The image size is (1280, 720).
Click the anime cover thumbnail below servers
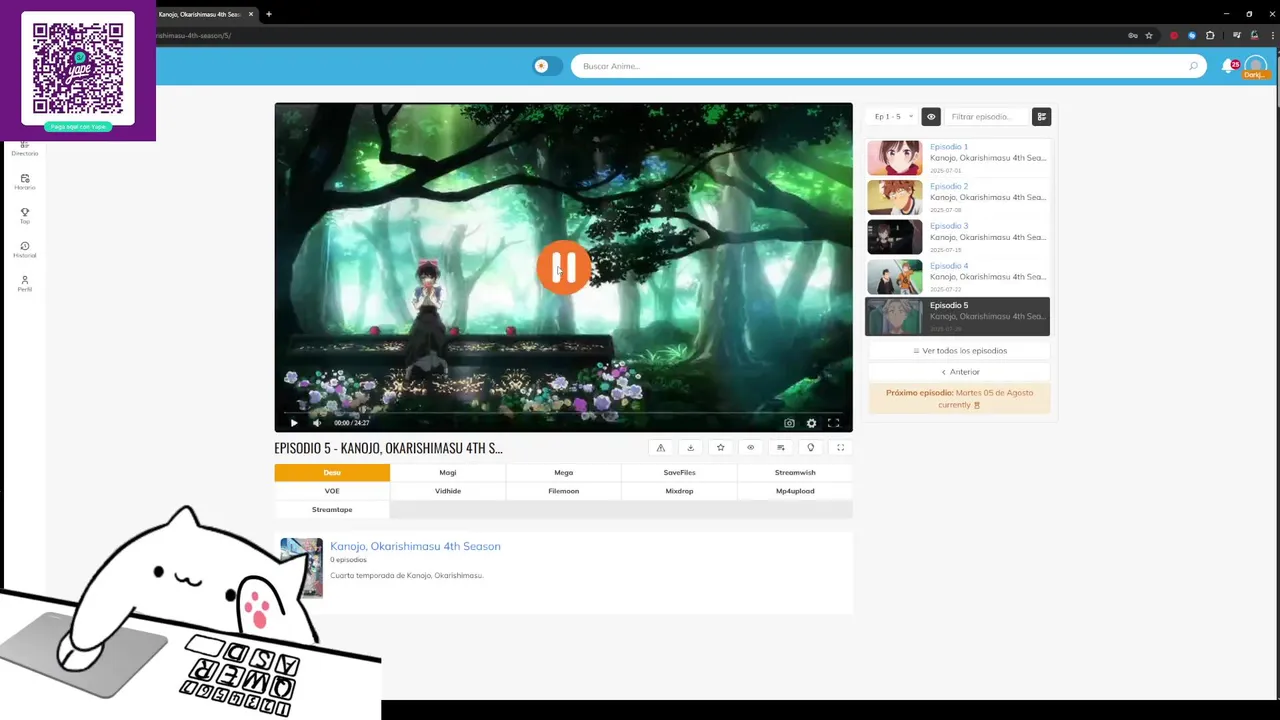(x=301, y=568)
